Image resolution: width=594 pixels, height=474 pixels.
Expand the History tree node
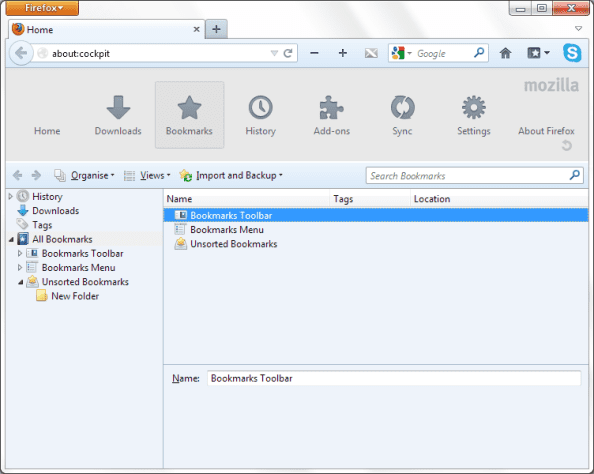(x=11, y=196)
